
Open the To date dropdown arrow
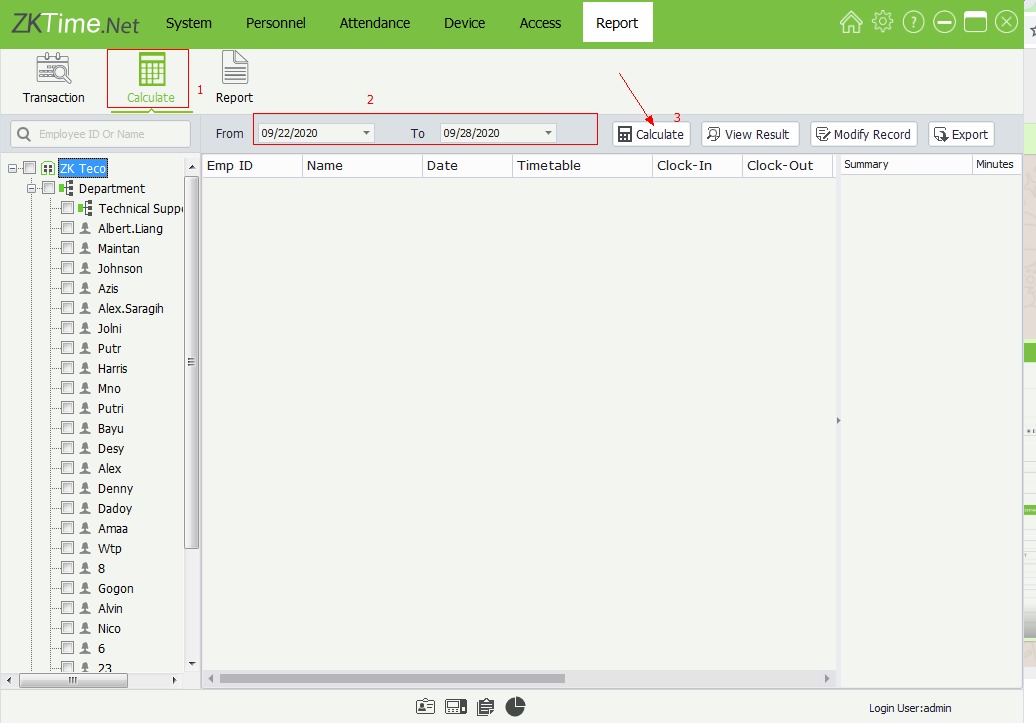548,133
